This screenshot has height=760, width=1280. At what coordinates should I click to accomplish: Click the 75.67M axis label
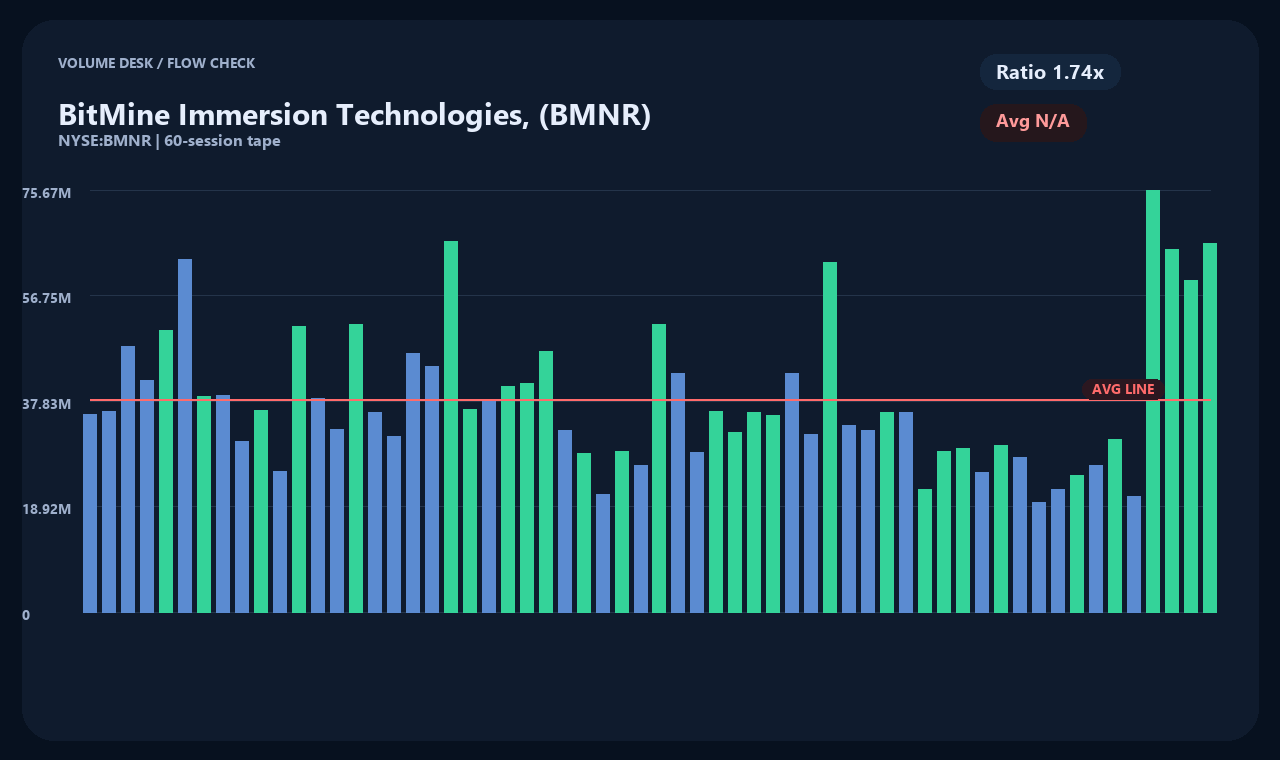click(47, 192)
